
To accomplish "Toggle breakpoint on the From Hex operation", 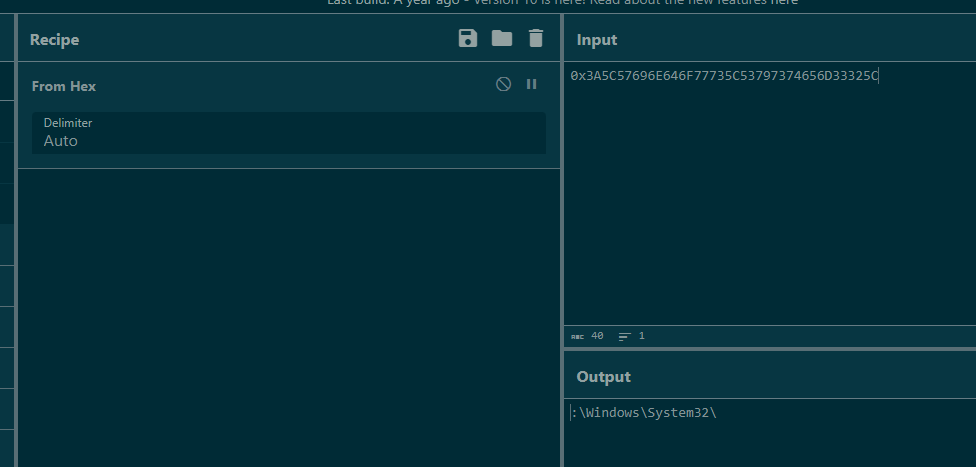I will [532, 85].
